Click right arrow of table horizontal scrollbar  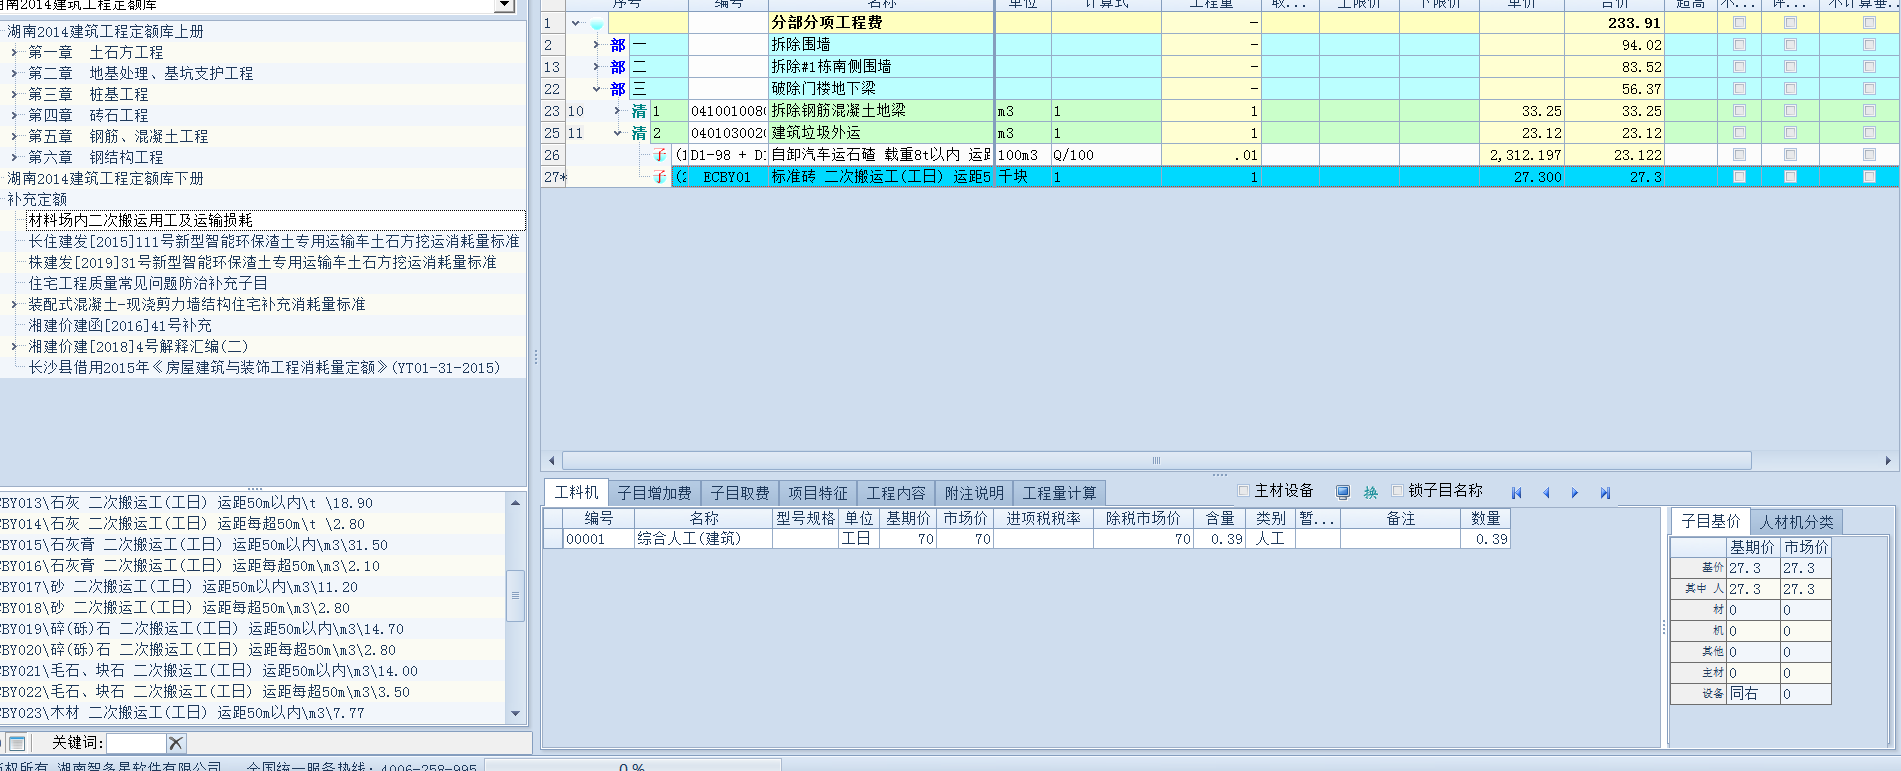1888,461
